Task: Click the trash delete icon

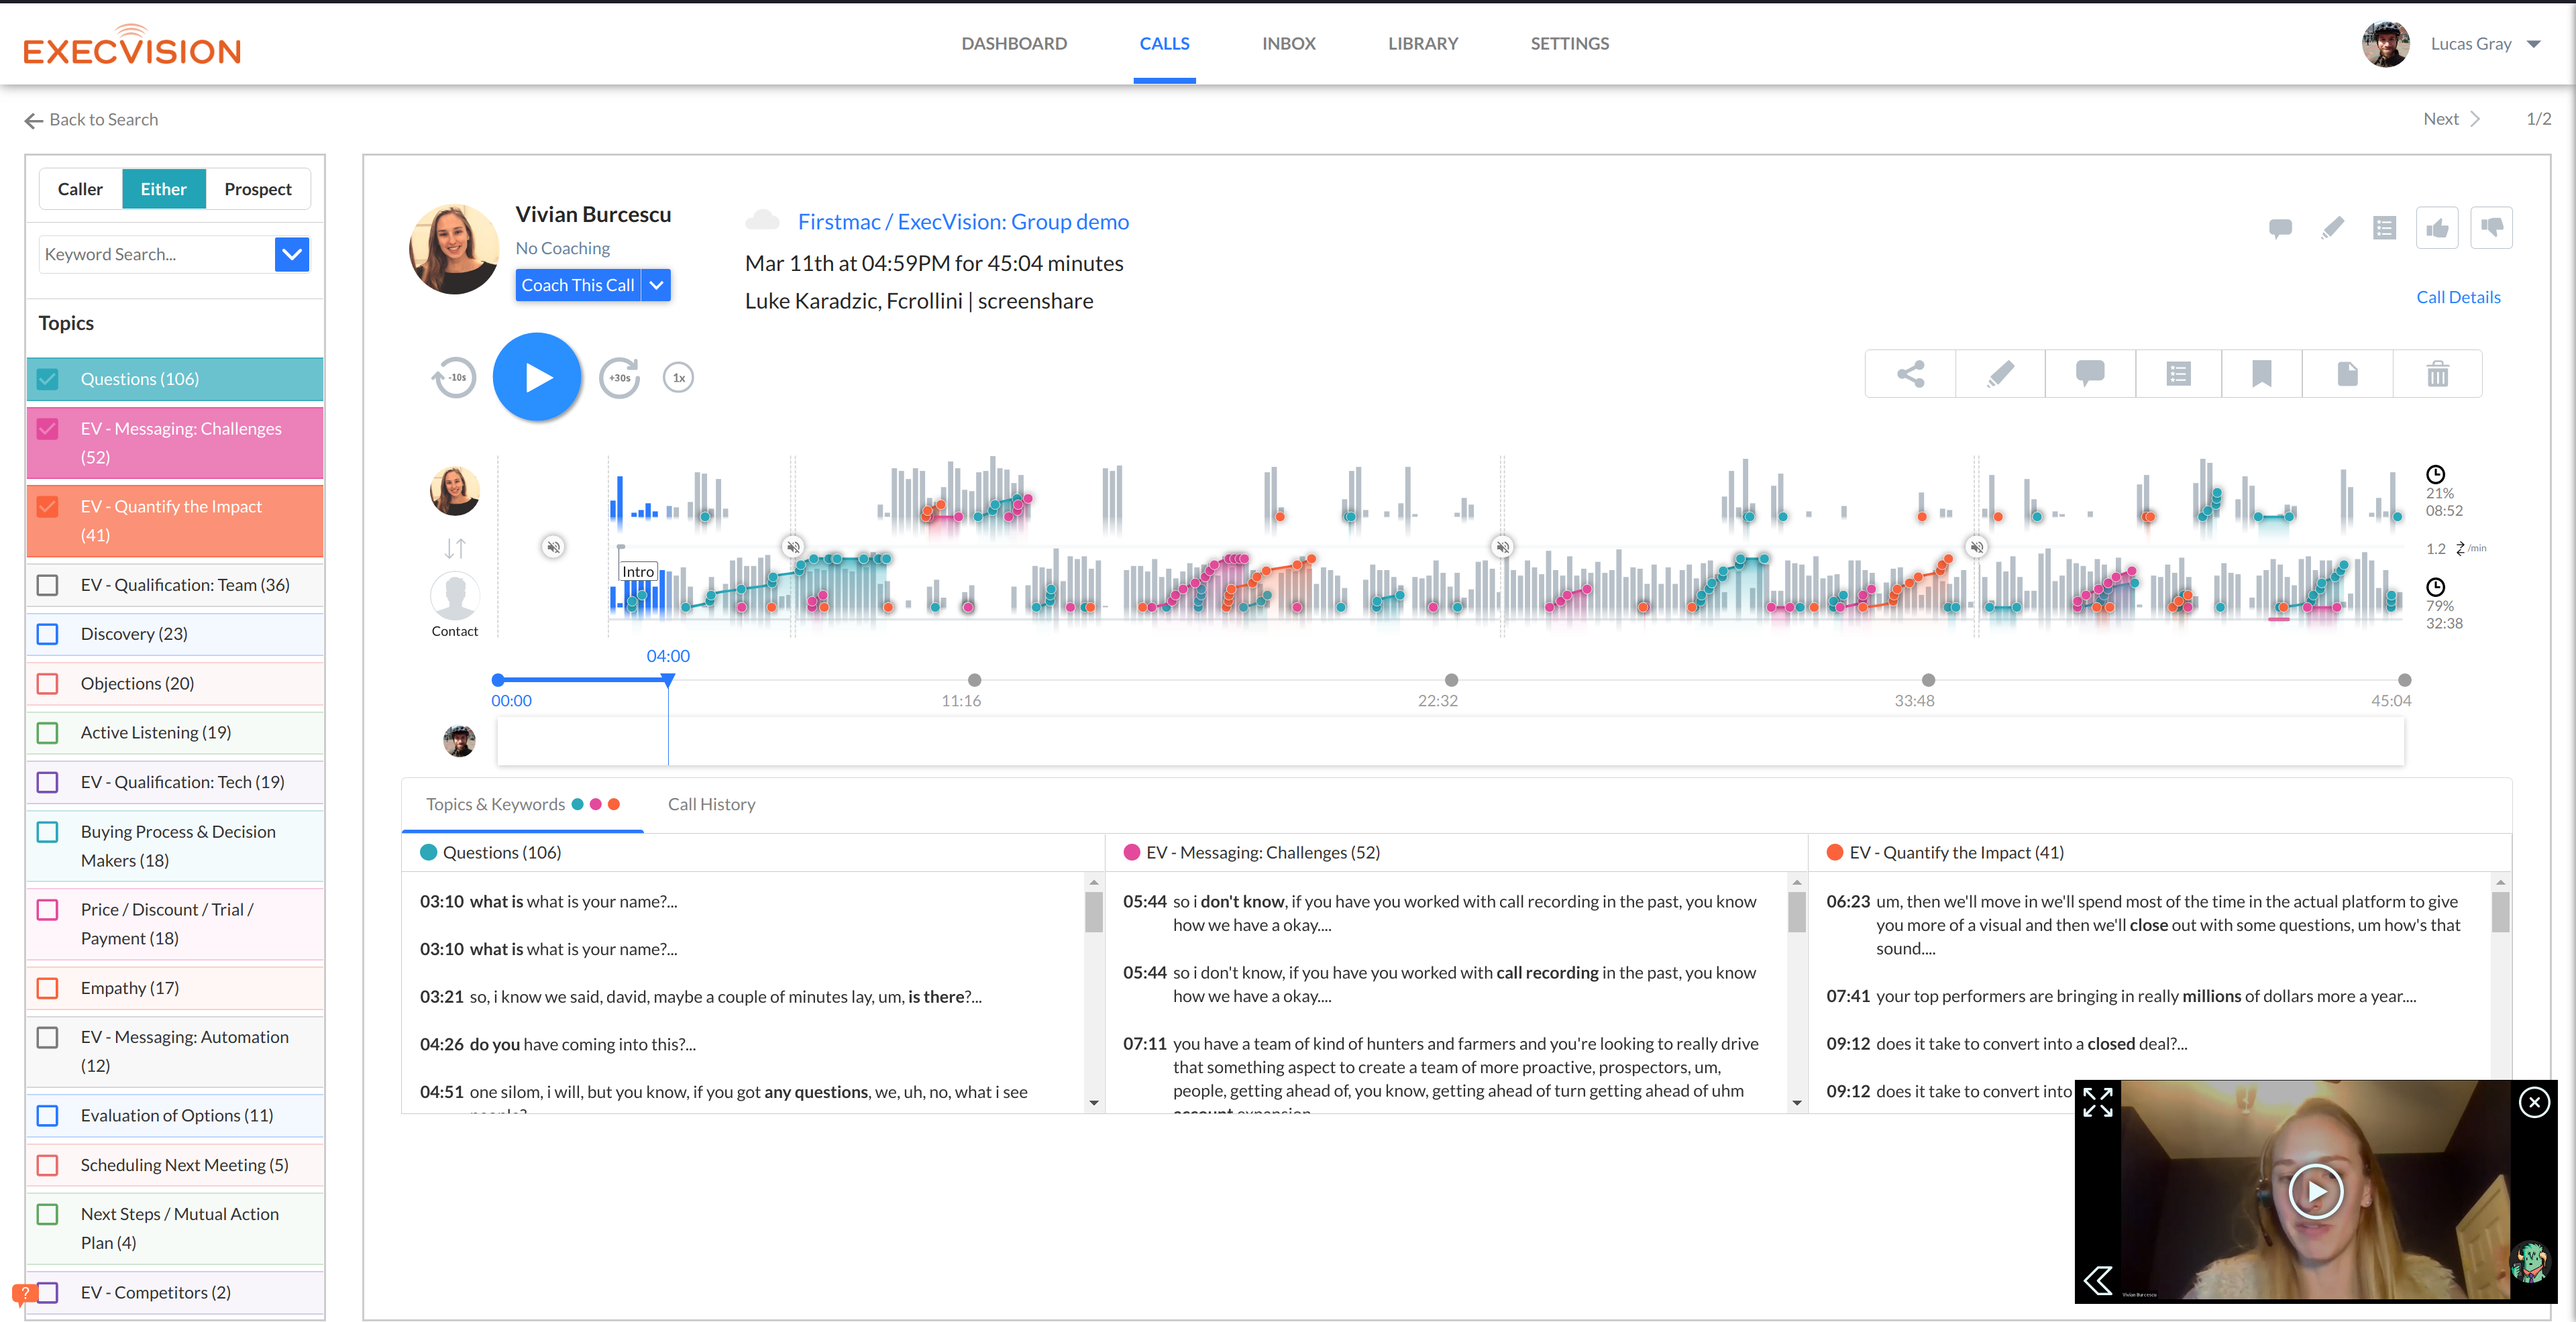Action: [2437, 374]
